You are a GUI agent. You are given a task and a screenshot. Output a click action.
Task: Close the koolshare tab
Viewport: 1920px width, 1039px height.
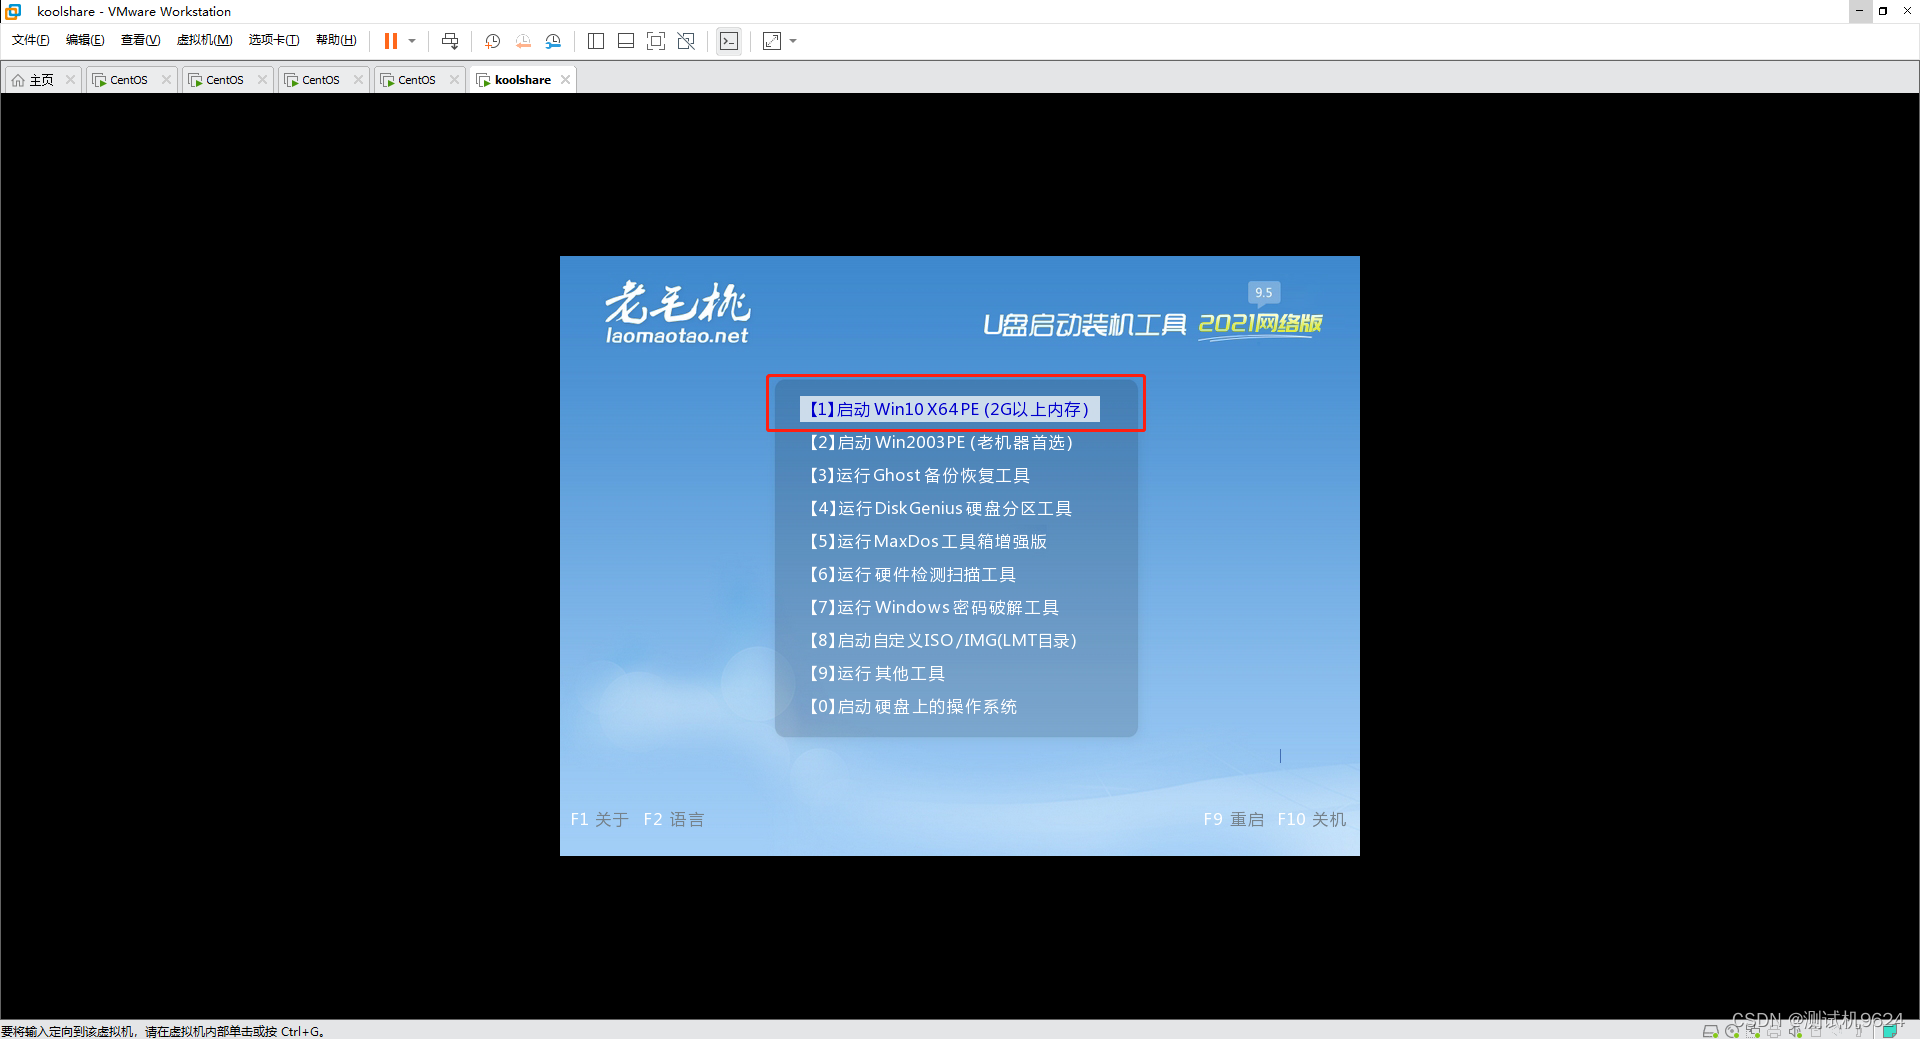point(565,80)
